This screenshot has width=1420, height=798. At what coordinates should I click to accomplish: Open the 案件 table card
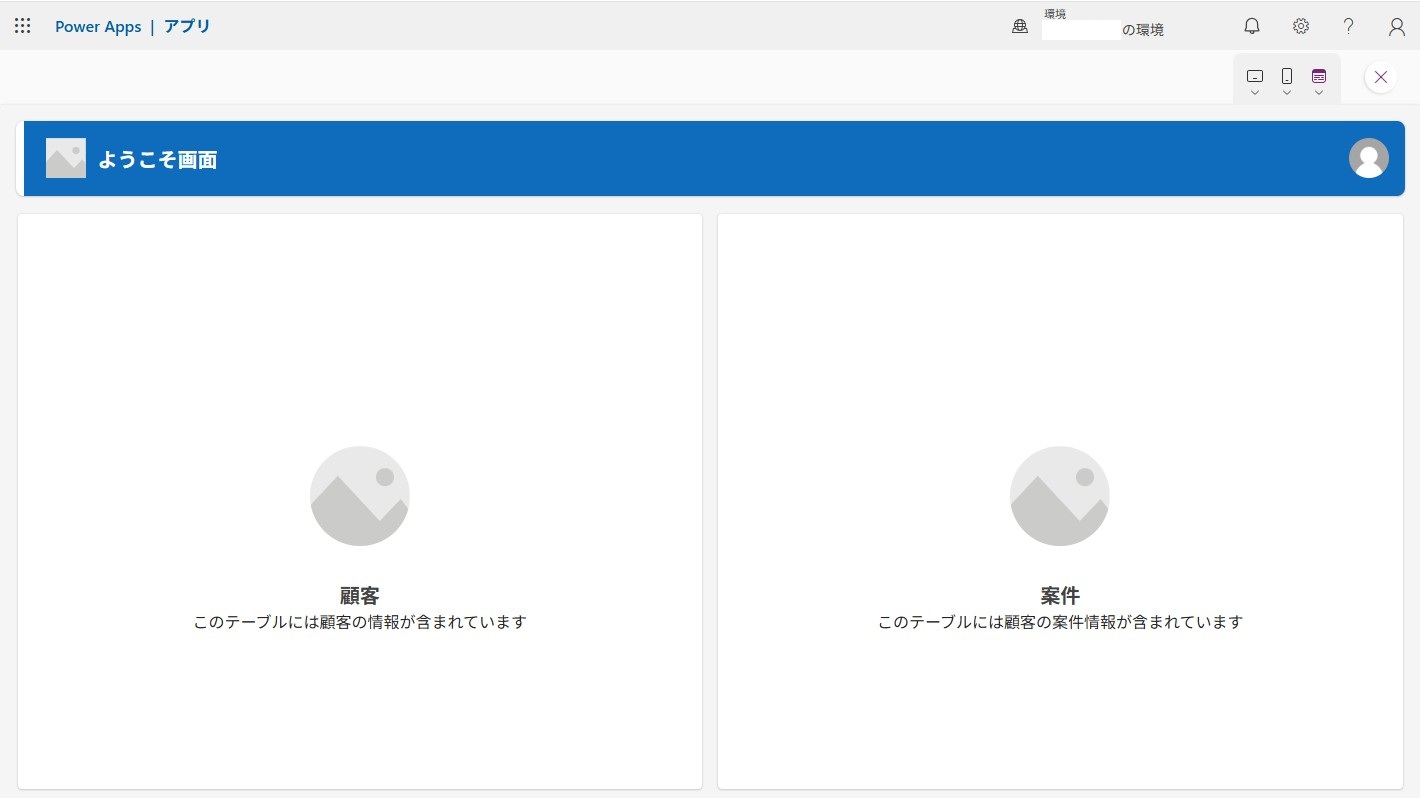tap(1060, 501)
